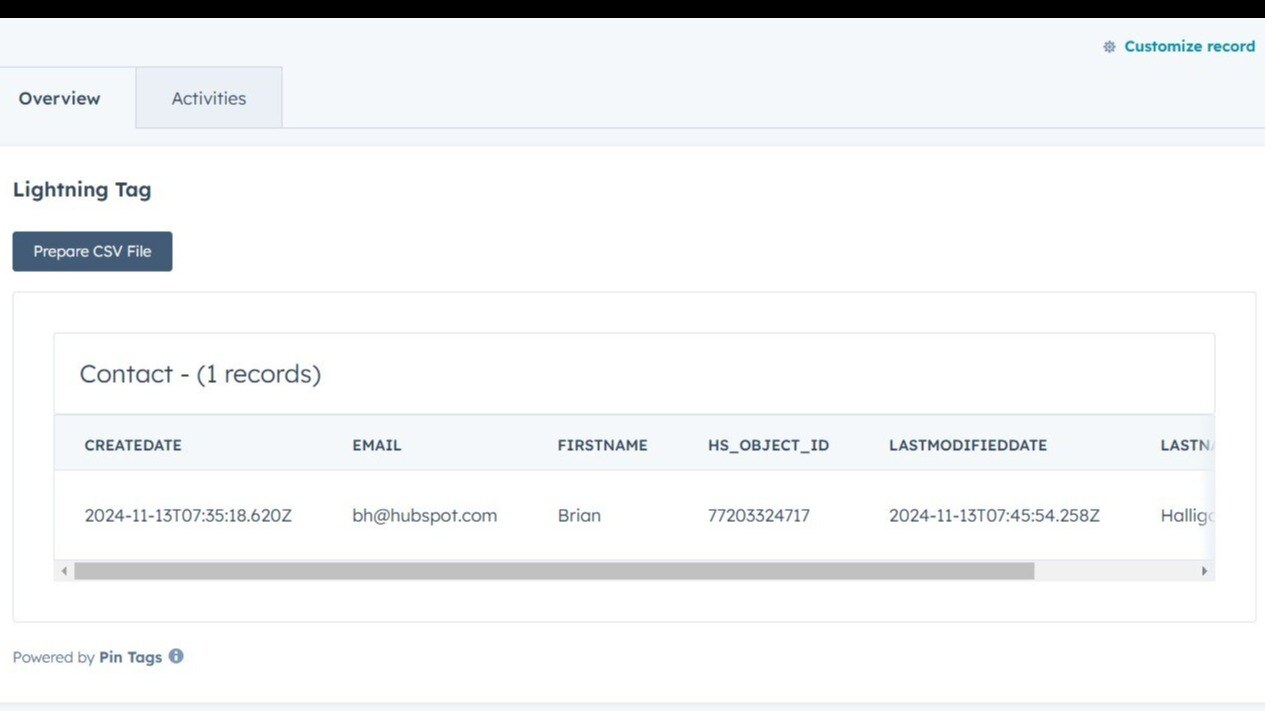1265x711 pixels.
Task: Click the EMAIL column header
Action: coord(376,445)
